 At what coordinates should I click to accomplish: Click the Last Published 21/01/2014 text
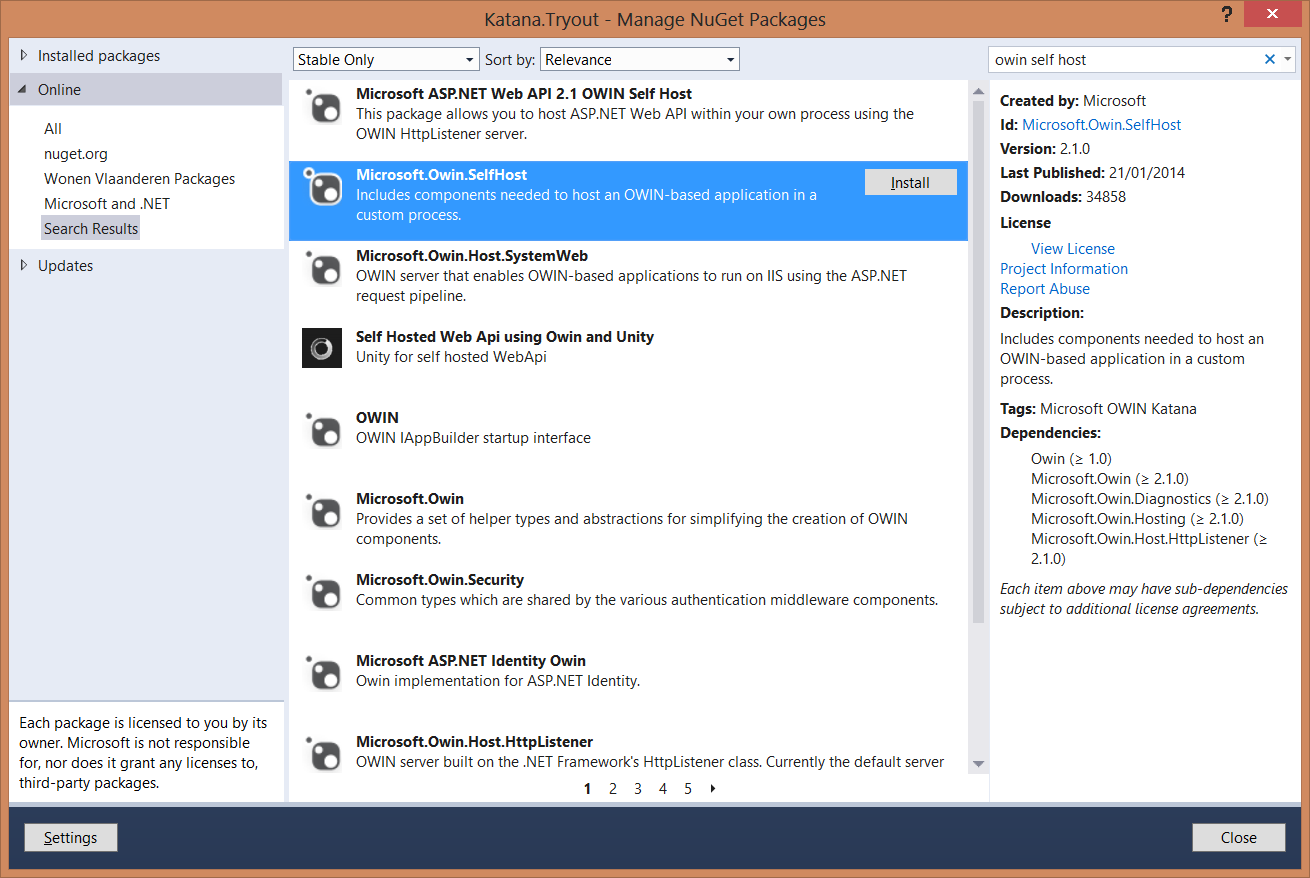coord(1092,172)
